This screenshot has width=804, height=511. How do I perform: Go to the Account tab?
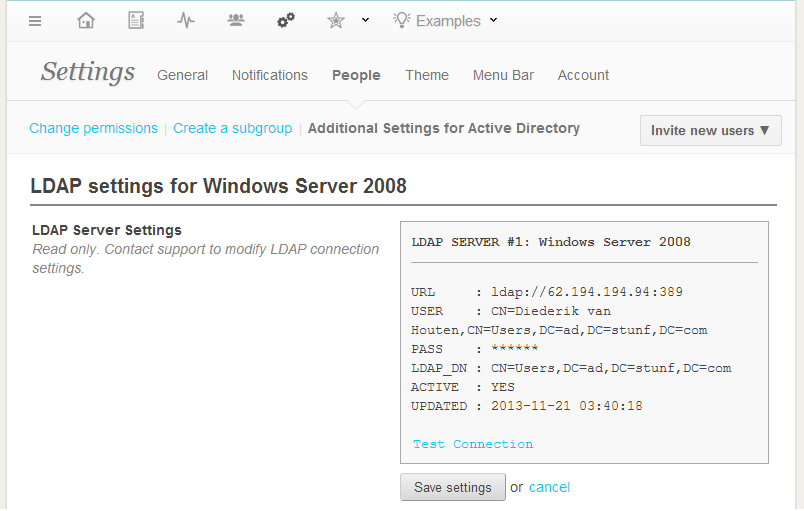pyautogui.click(x=583, y=75)
